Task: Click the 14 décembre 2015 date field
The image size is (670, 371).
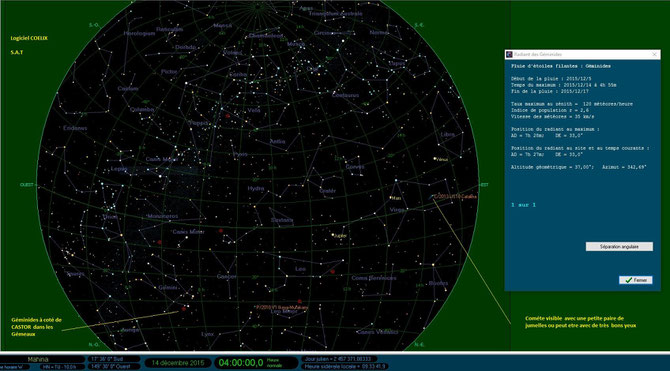Action: click(x=178, y=363)
